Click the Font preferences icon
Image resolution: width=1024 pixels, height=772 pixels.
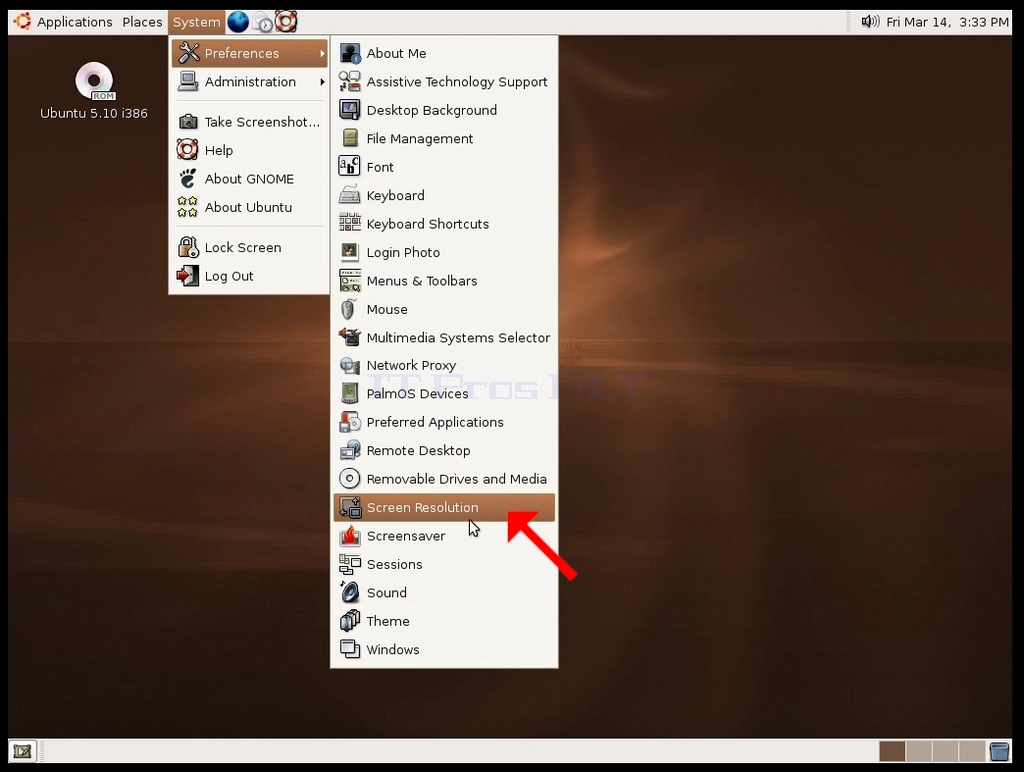350,167
